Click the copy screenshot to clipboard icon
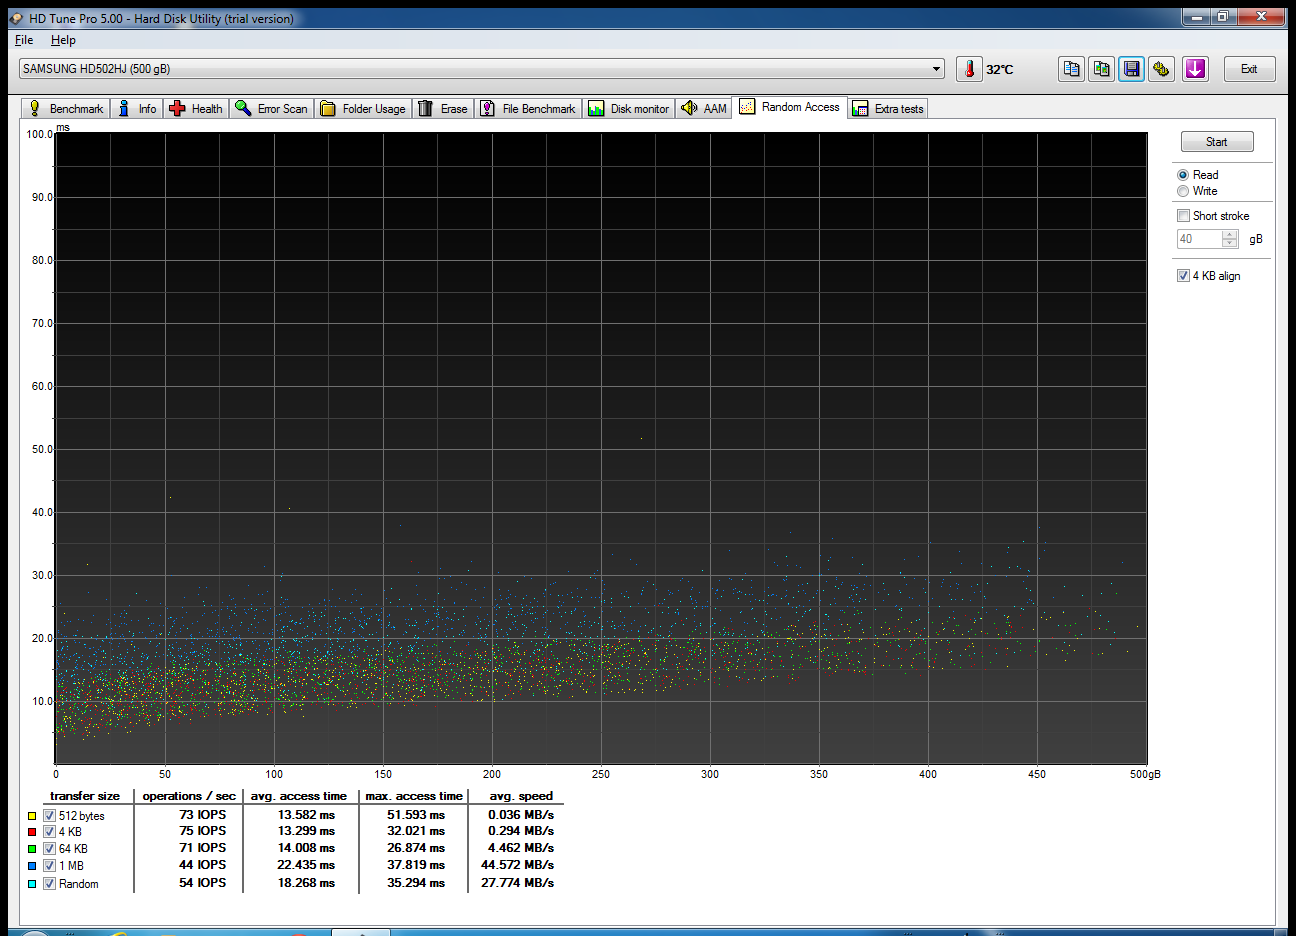 tap(1101, 69)
